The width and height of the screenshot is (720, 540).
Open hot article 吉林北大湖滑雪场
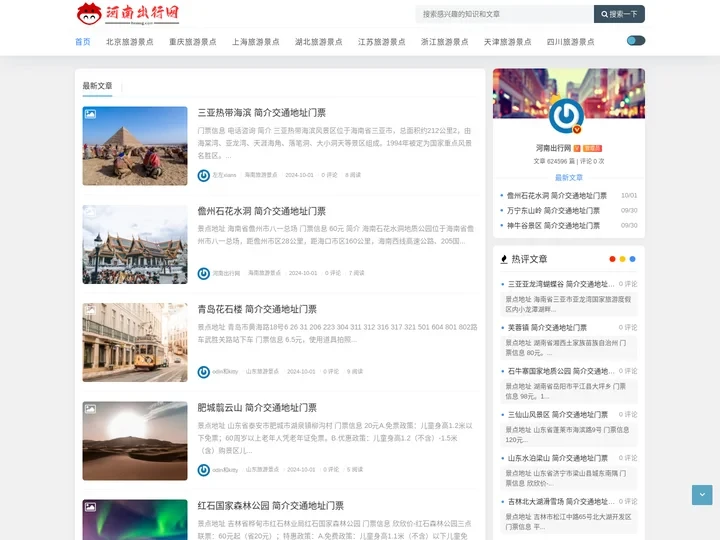[x=561, y=502]
